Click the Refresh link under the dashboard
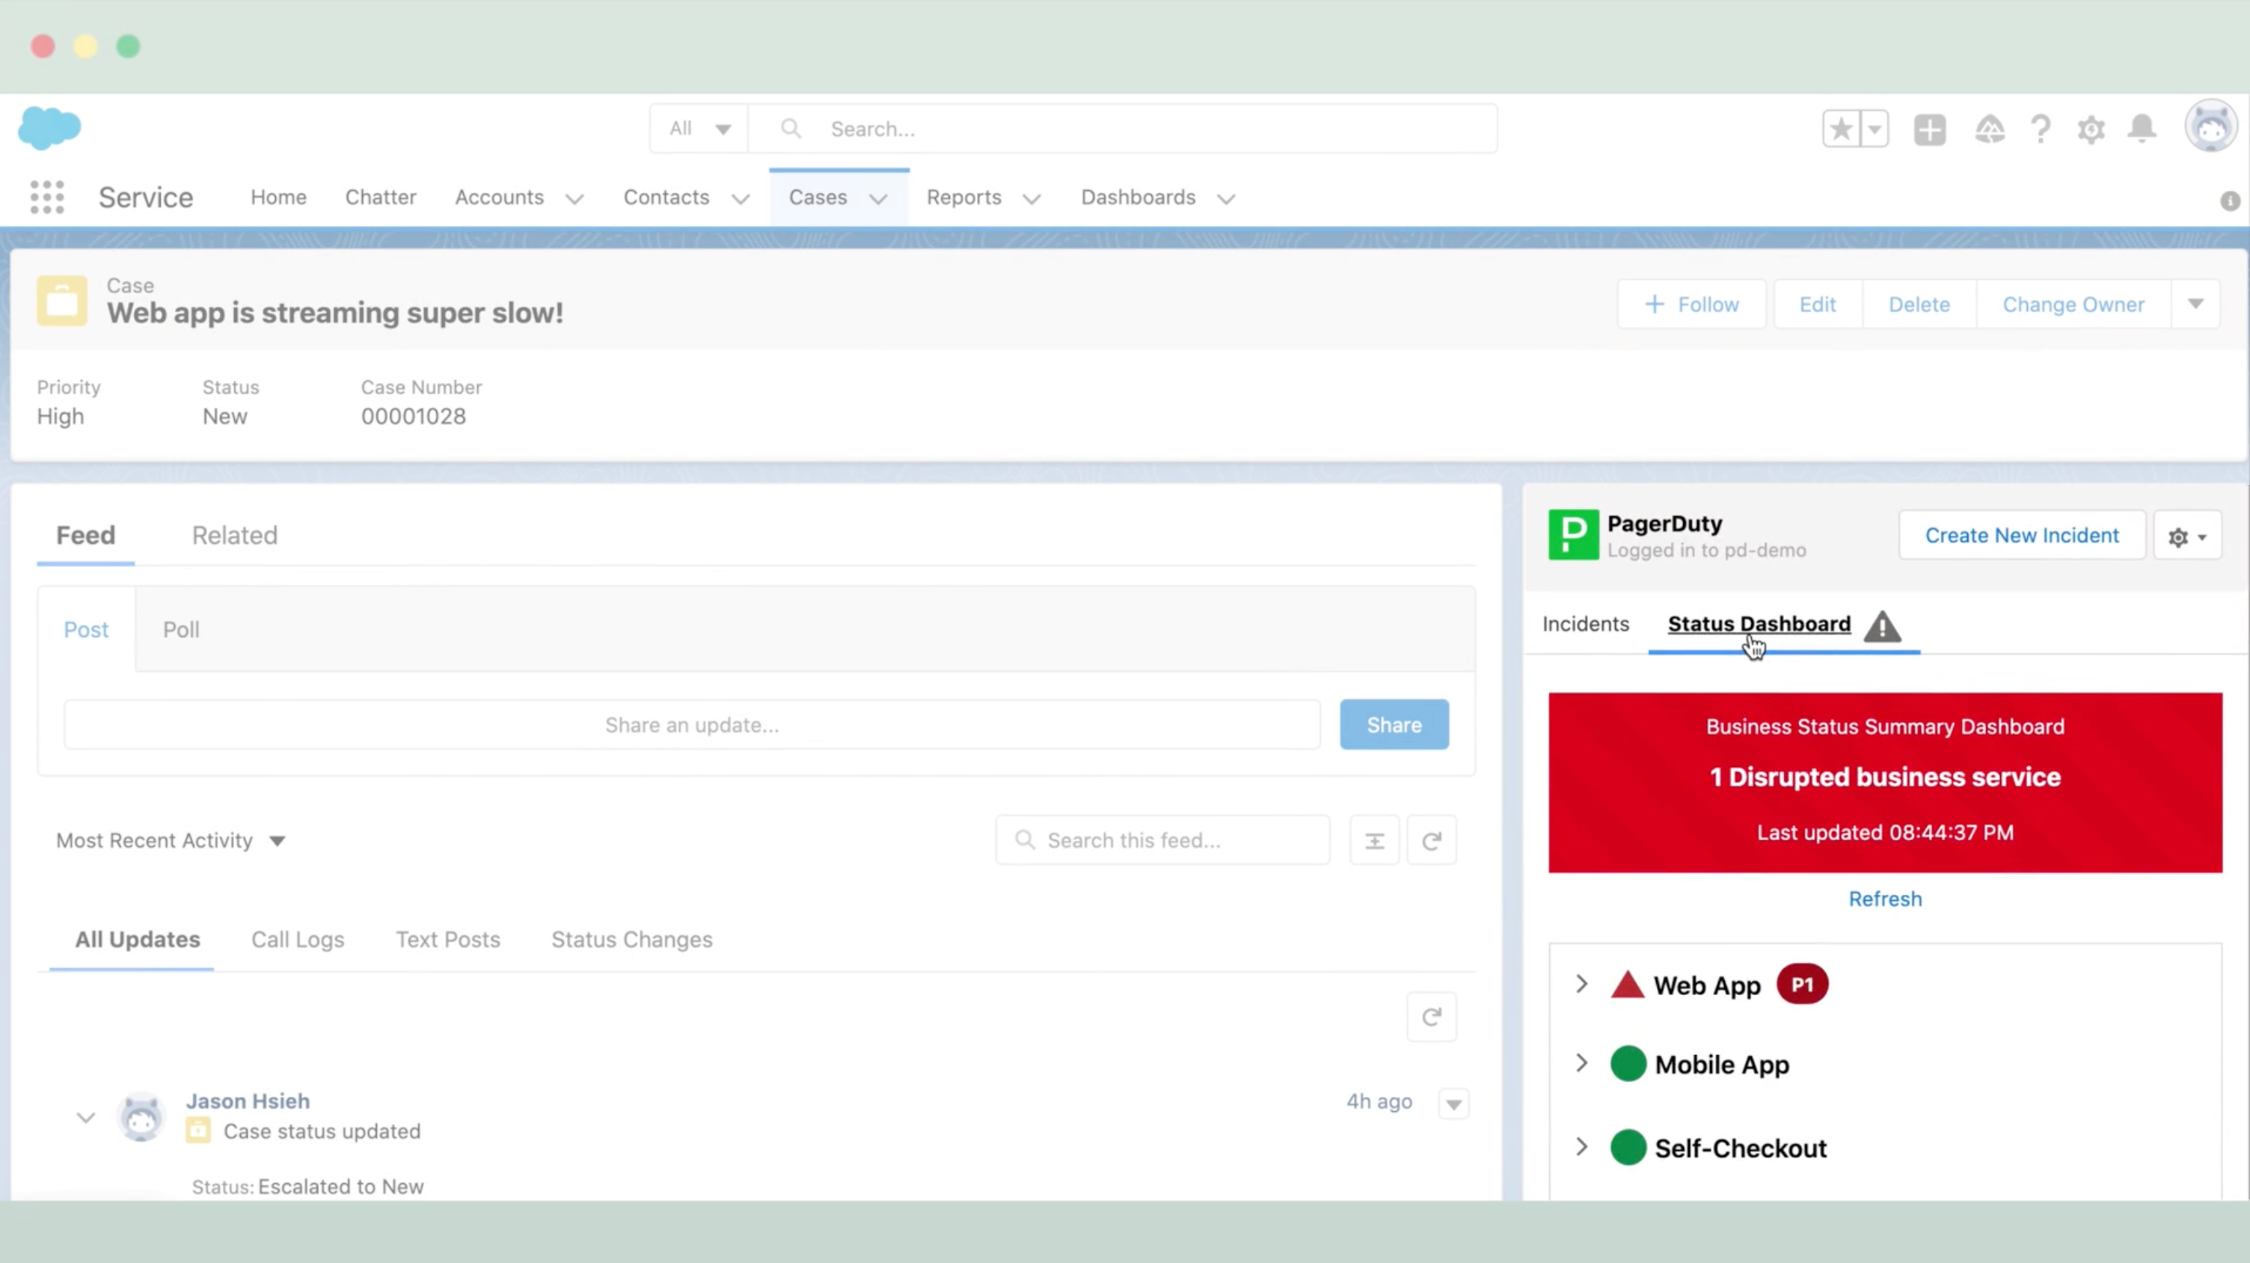This screenshot has height=1263, width=2250. [1884, 898]
